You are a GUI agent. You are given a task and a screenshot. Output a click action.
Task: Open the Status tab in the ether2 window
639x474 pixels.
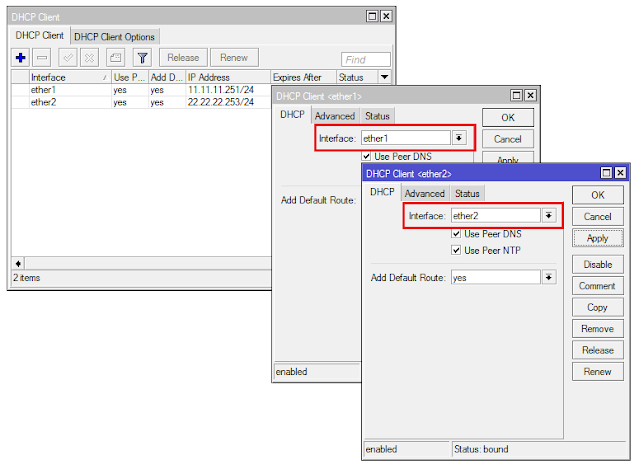(x=467, y=194)
